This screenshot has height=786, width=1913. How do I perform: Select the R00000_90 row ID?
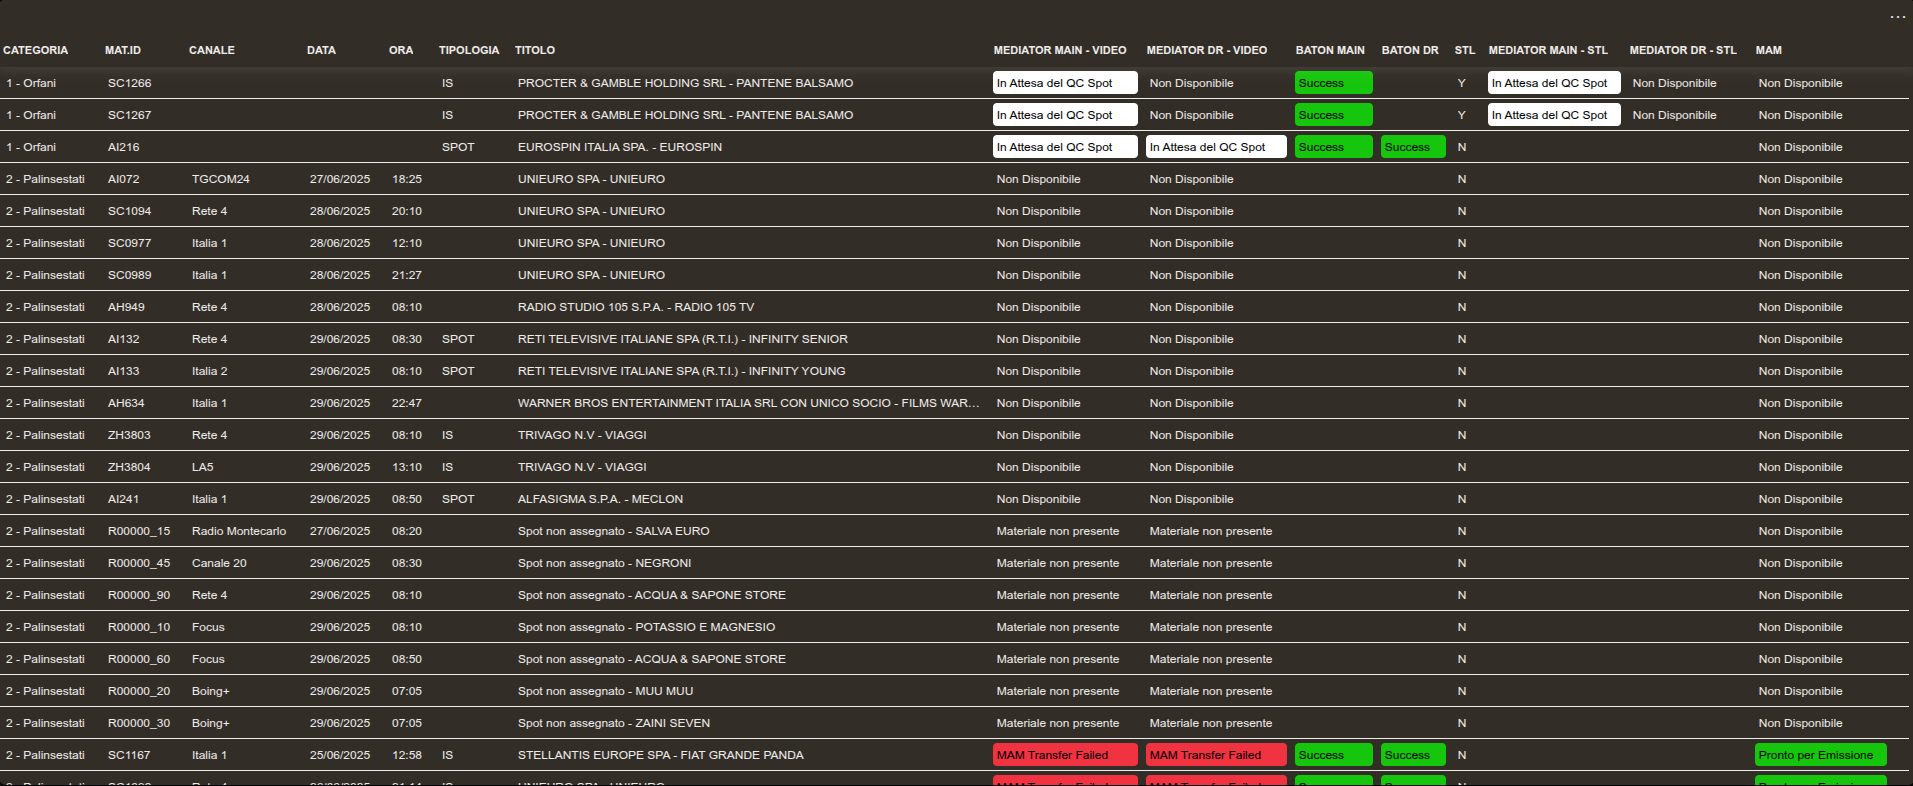click(x=139, y=595)
